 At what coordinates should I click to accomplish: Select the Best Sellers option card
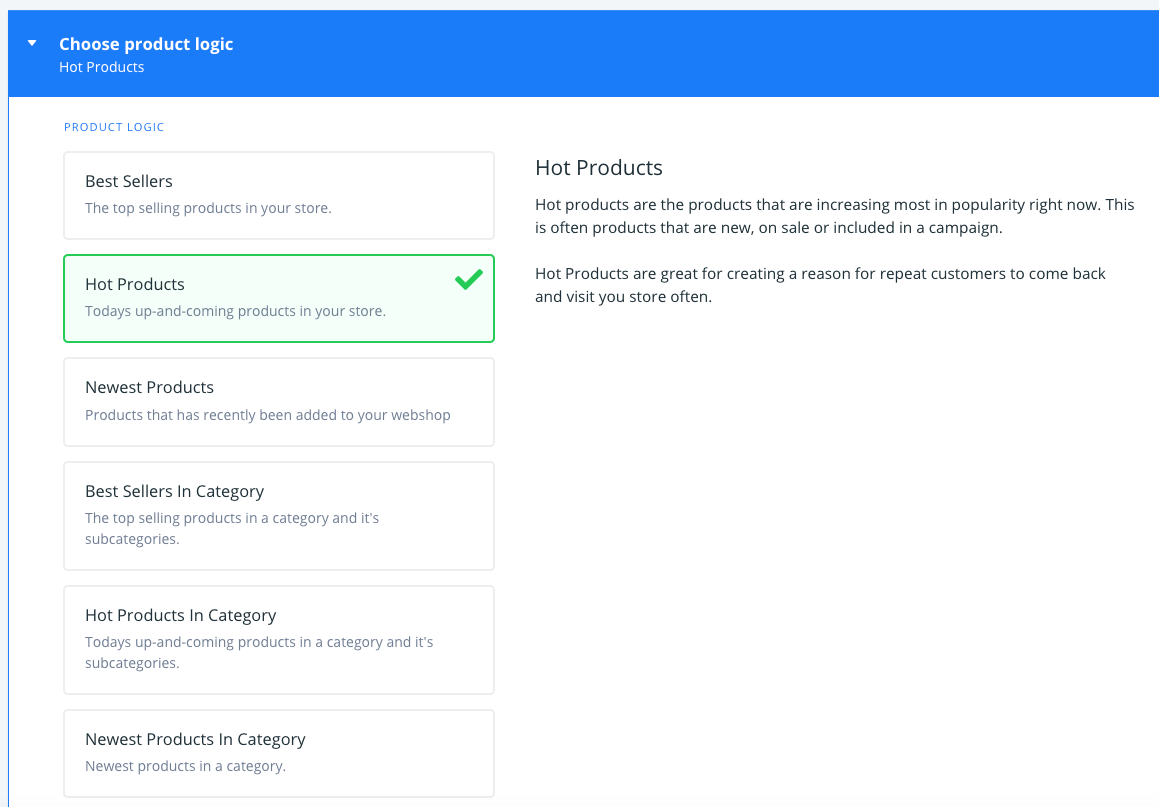(x=278, y=195)
